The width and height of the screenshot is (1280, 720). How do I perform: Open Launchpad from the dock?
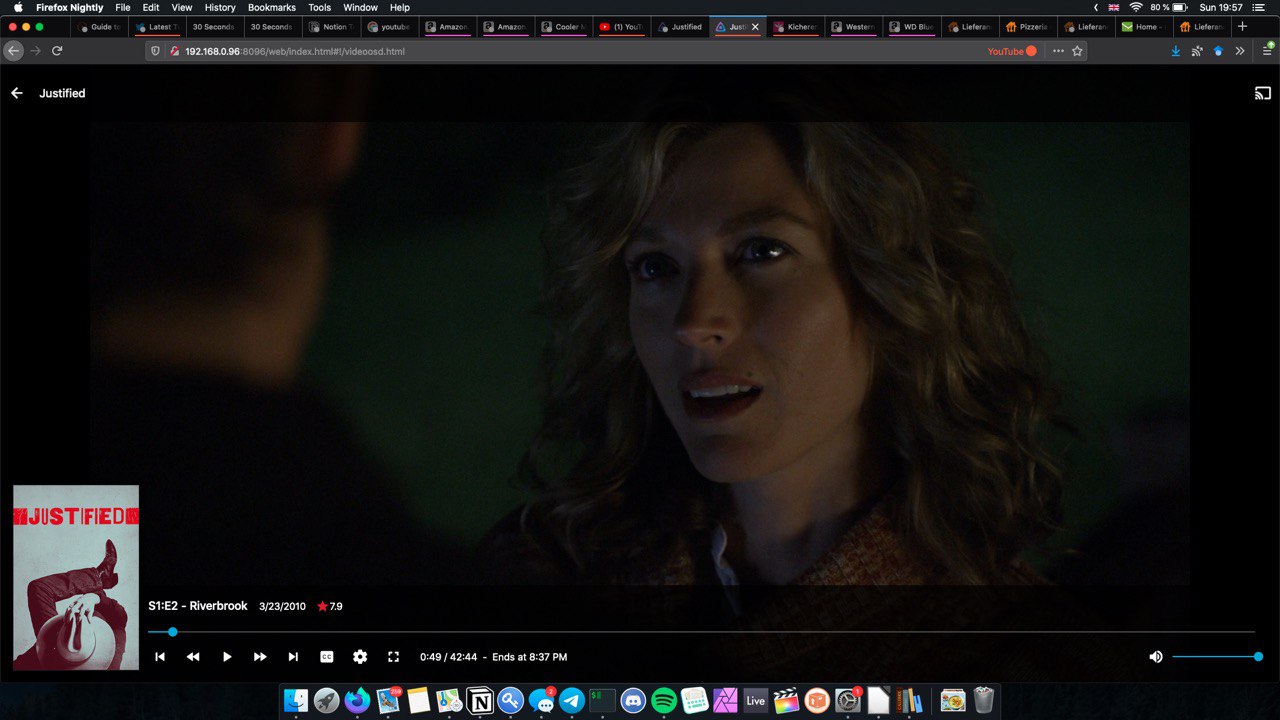(x=326, y=700)
